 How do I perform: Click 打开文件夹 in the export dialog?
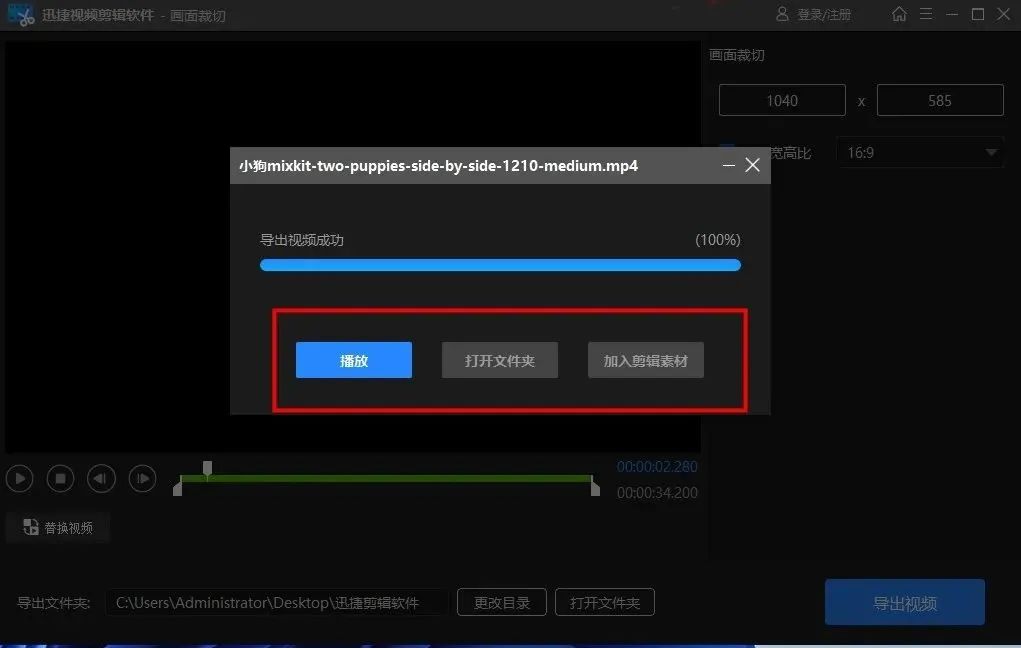click(x=500, y=360)
